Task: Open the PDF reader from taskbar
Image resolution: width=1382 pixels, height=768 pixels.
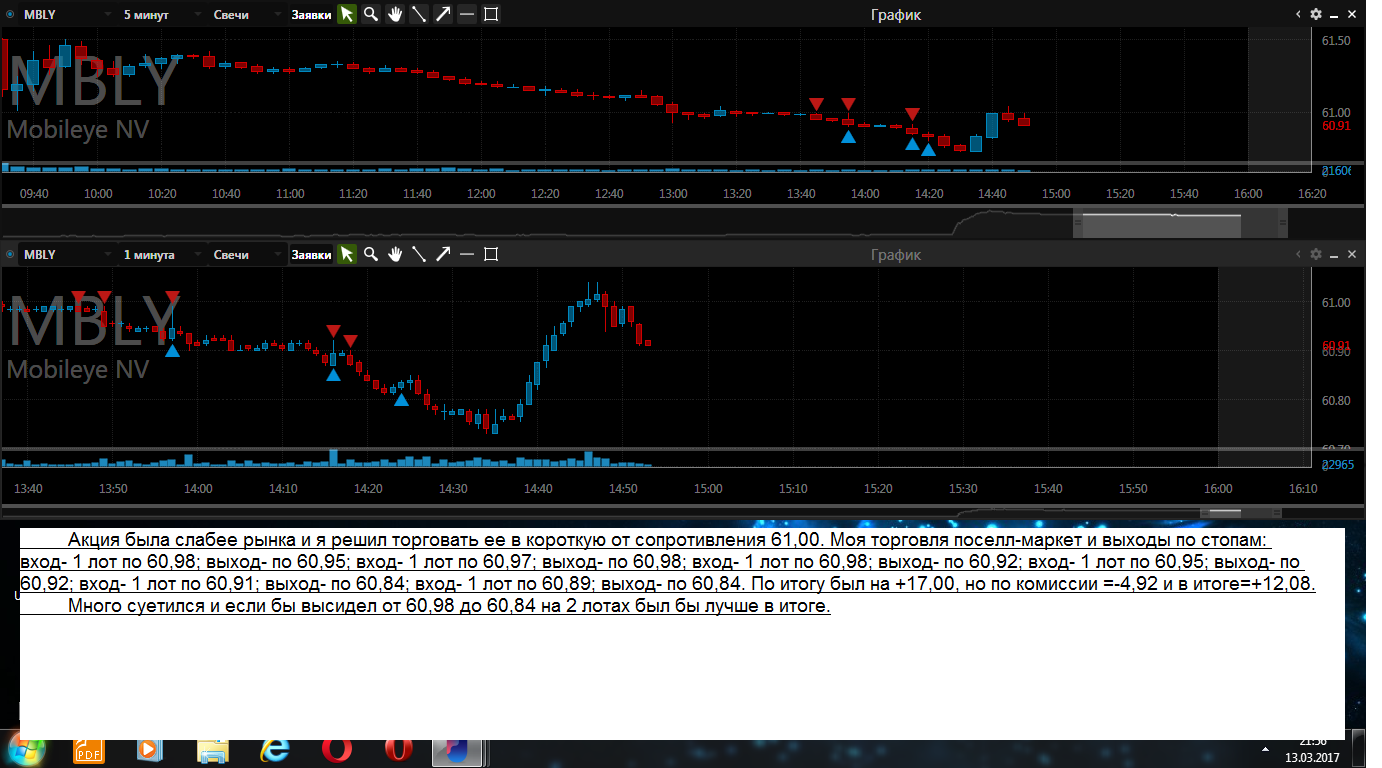Action: 89,750
